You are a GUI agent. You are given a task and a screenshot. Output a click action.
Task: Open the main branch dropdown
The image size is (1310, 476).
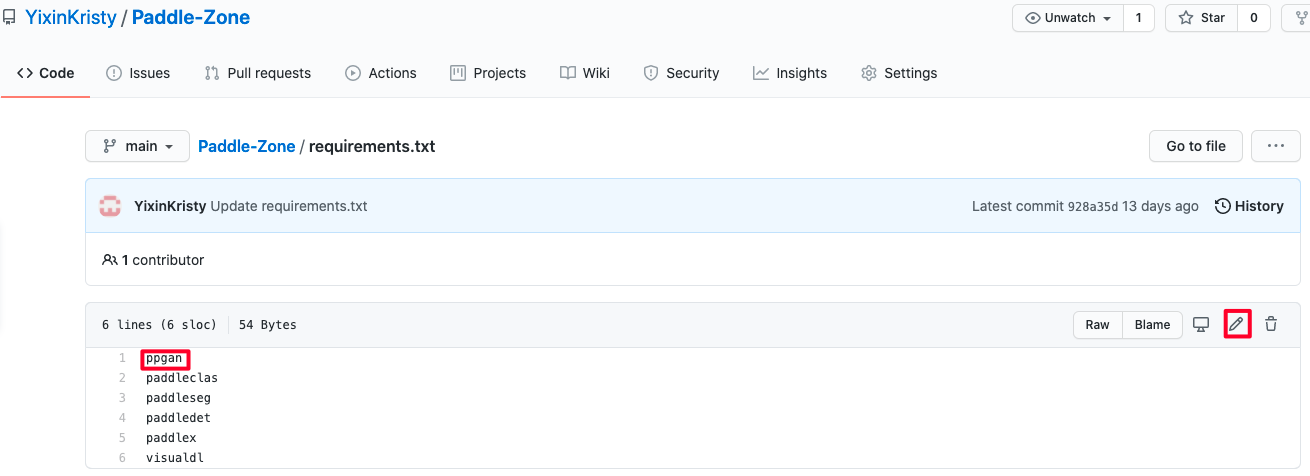pos(138,146)
